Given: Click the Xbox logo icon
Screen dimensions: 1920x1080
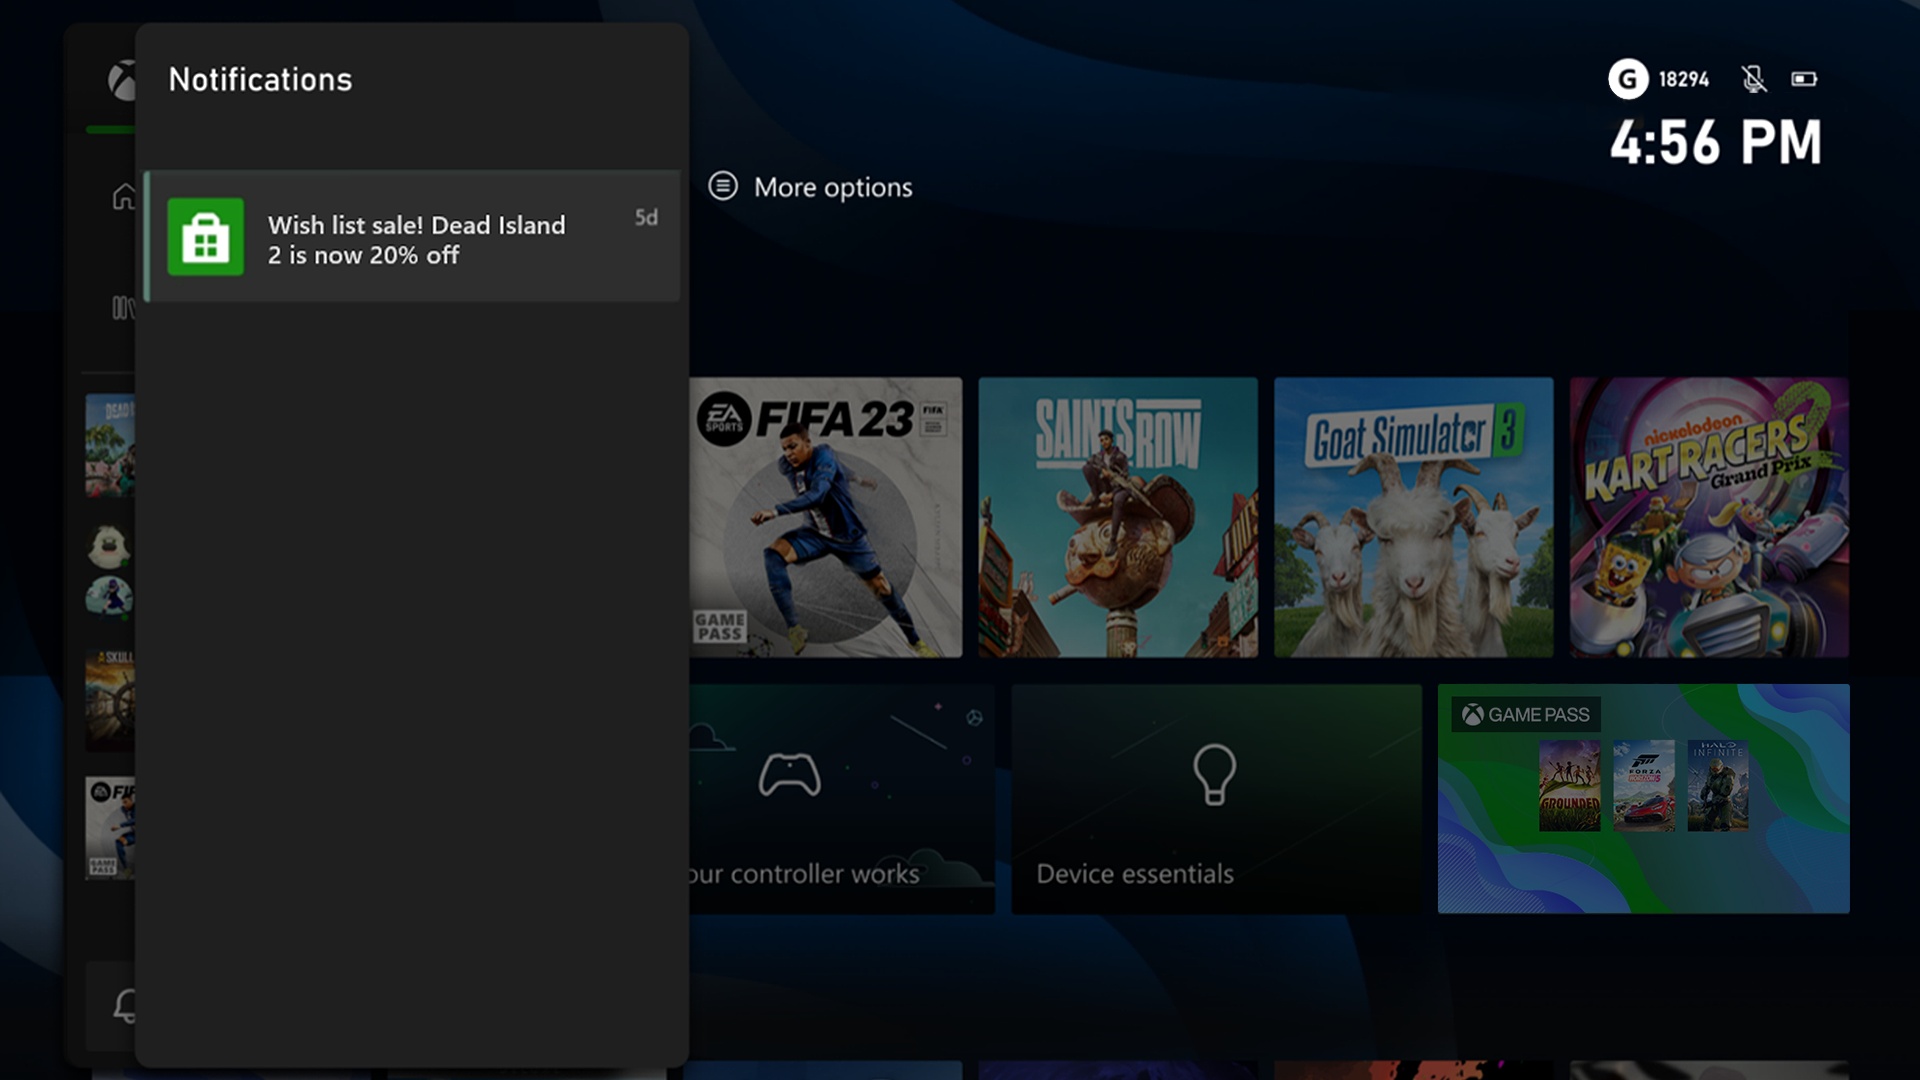Looking at the screenshot, I should (x=121, y=81).
